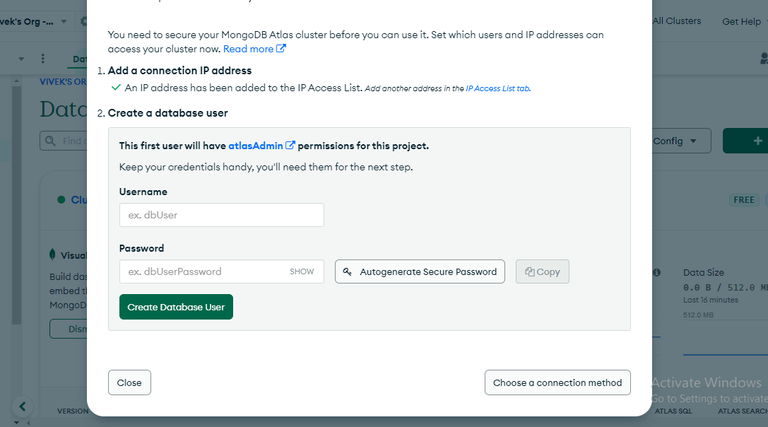
Task: Open the Get Help menu
Action: coord(742,21)
